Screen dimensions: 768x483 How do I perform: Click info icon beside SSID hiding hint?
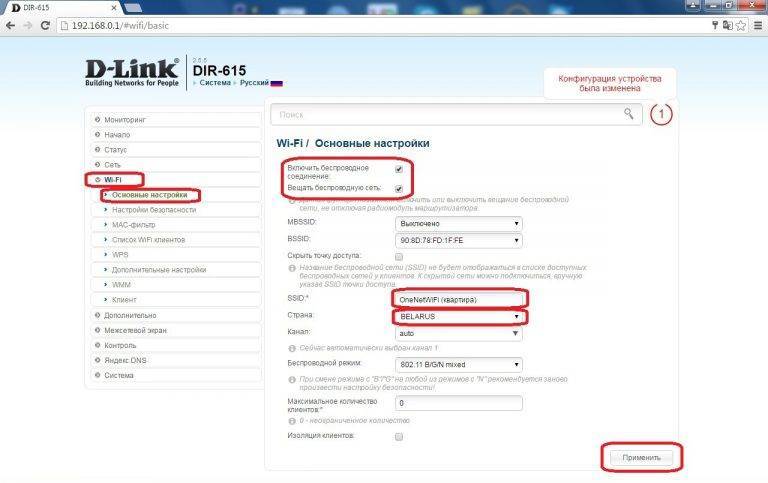[x=292, y=268]
